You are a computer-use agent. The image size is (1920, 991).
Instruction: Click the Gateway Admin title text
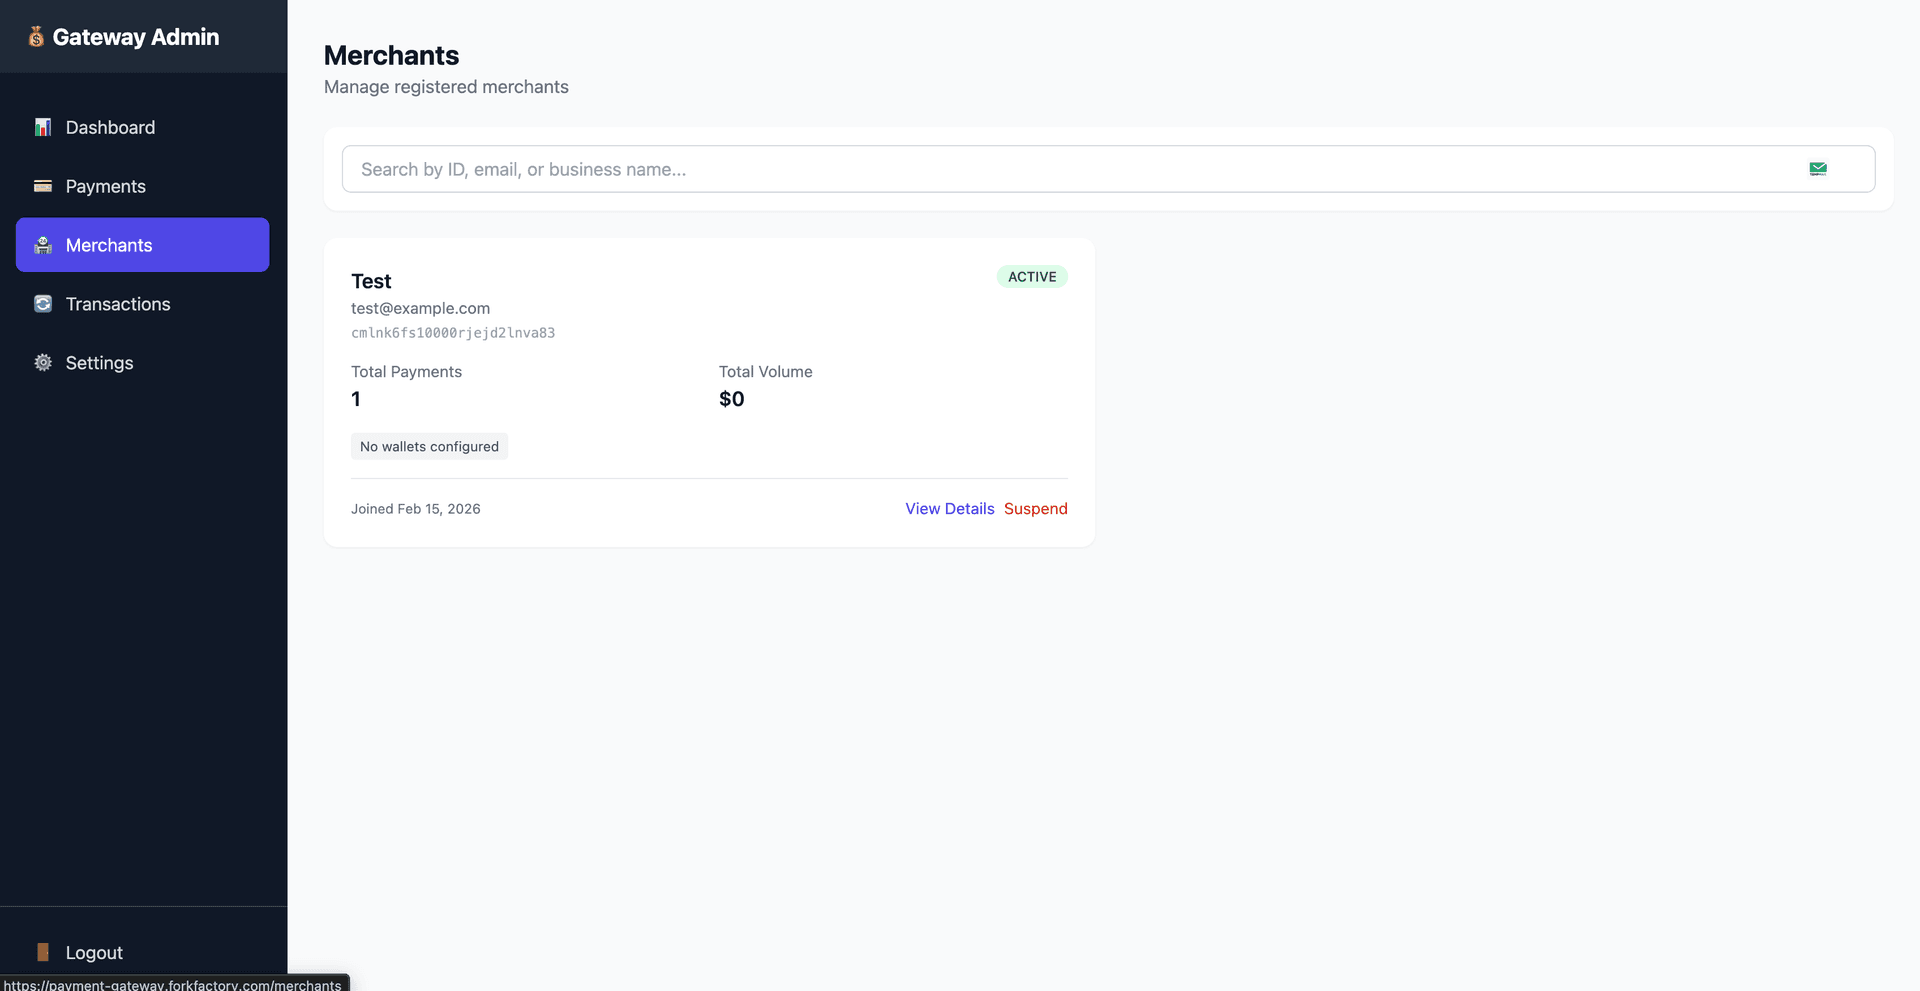tap(136, 37)
